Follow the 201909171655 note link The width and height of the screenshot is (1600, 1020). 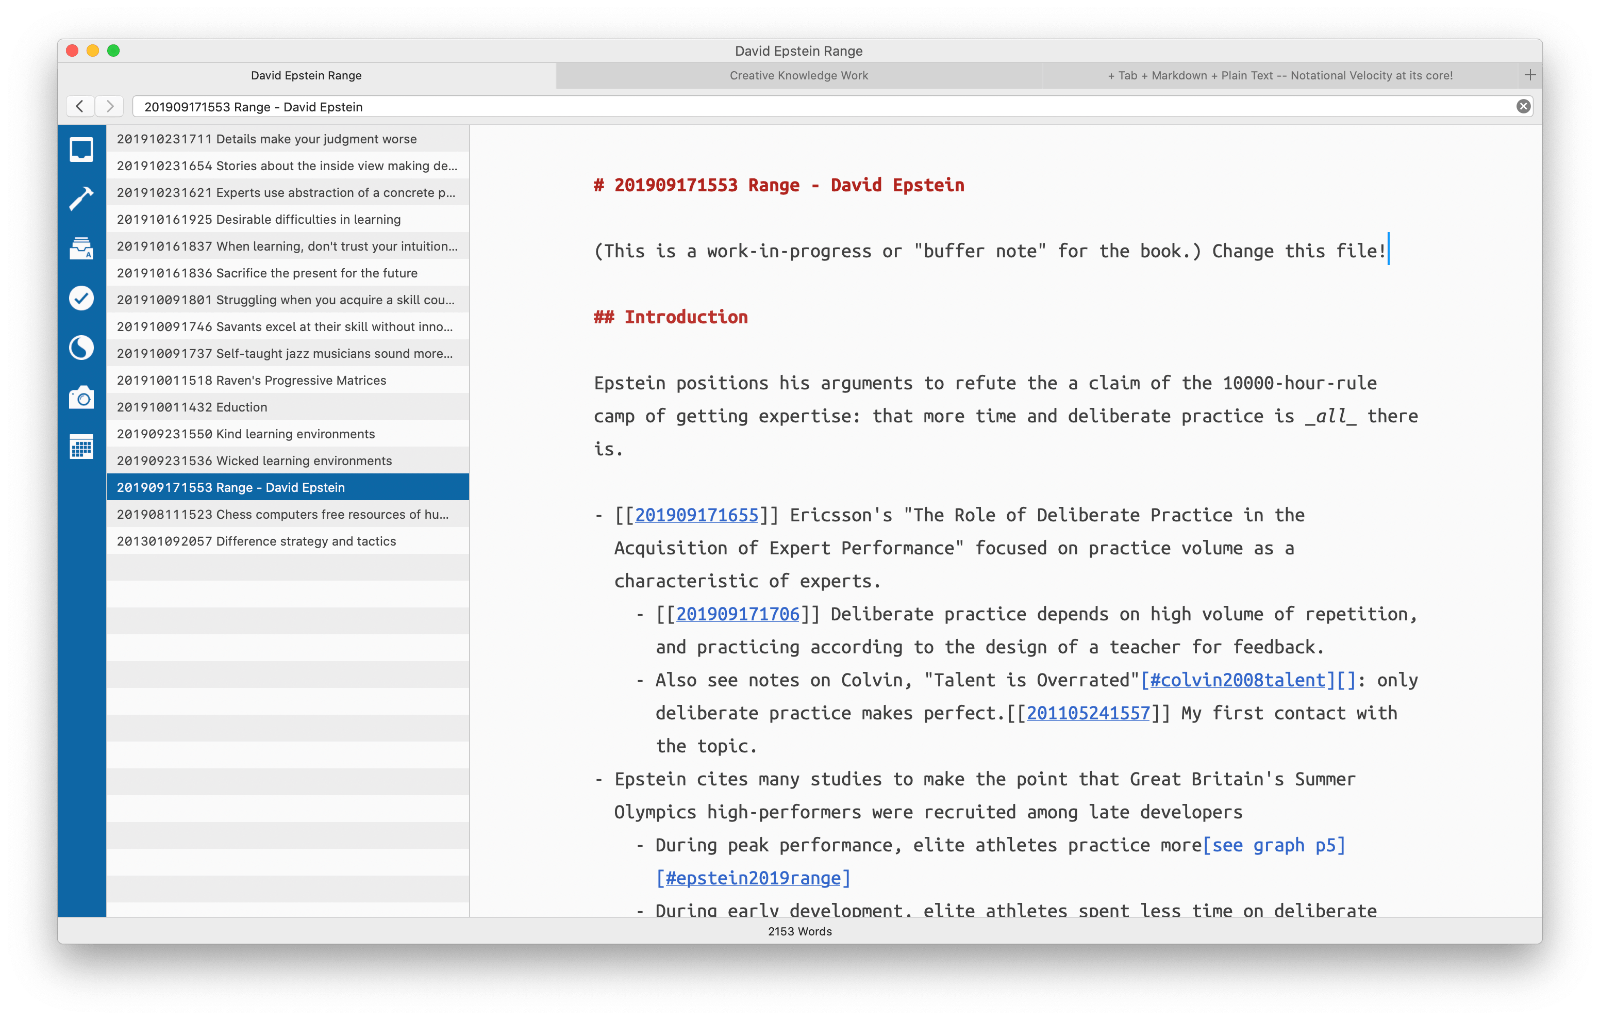coord(697,515)
